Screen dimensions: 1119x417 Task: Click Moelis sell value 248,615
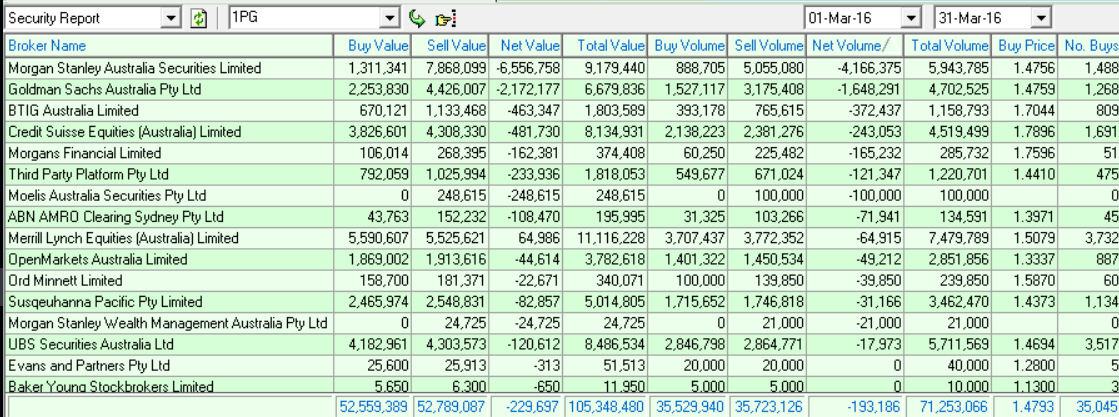pos(462,196)
